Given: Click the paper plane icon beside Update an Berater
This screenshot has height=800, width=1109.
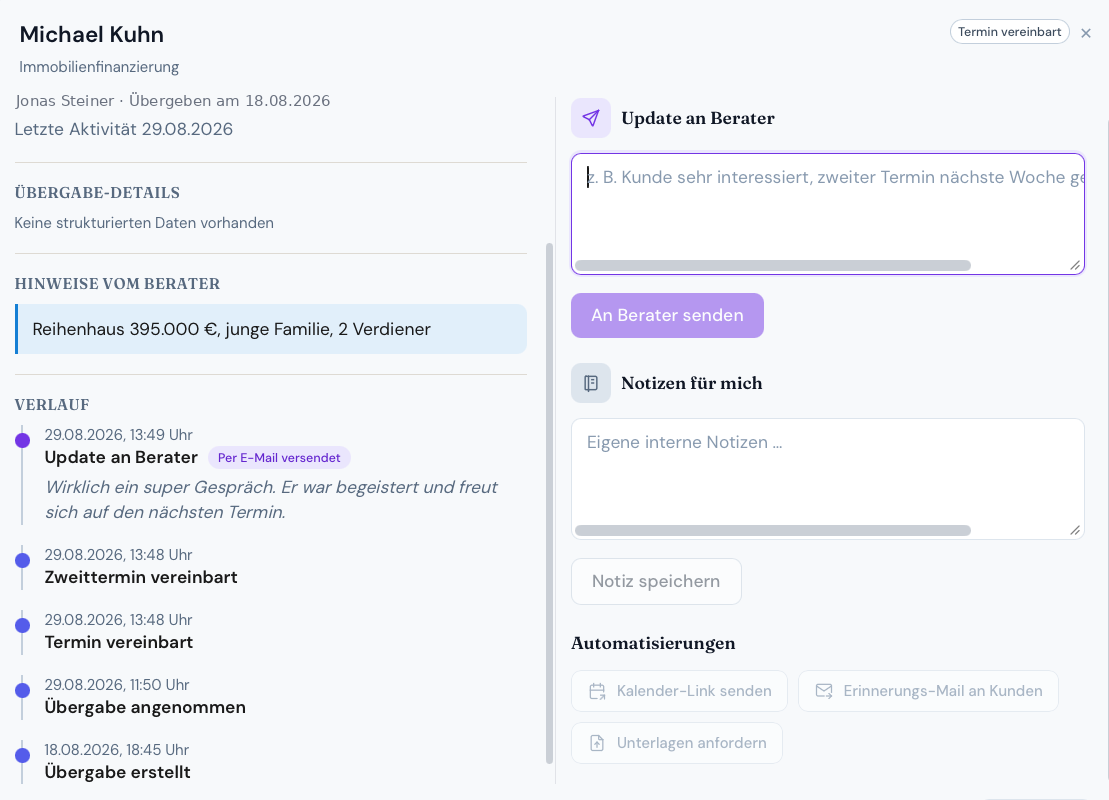Looking at the screenshot, I should click(591, 118).
